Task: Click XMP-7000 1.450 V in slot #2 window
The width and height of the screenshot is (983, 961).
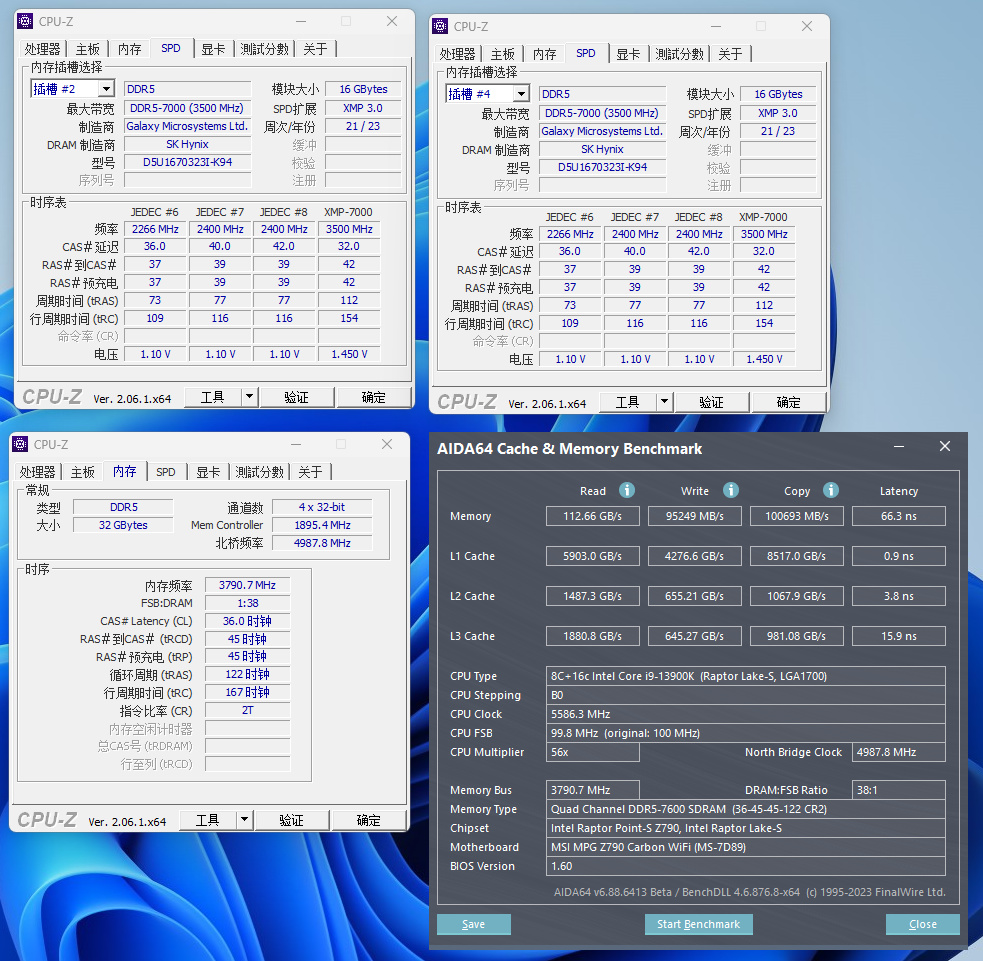Action: pyautogui.click(x=349, y=354)
